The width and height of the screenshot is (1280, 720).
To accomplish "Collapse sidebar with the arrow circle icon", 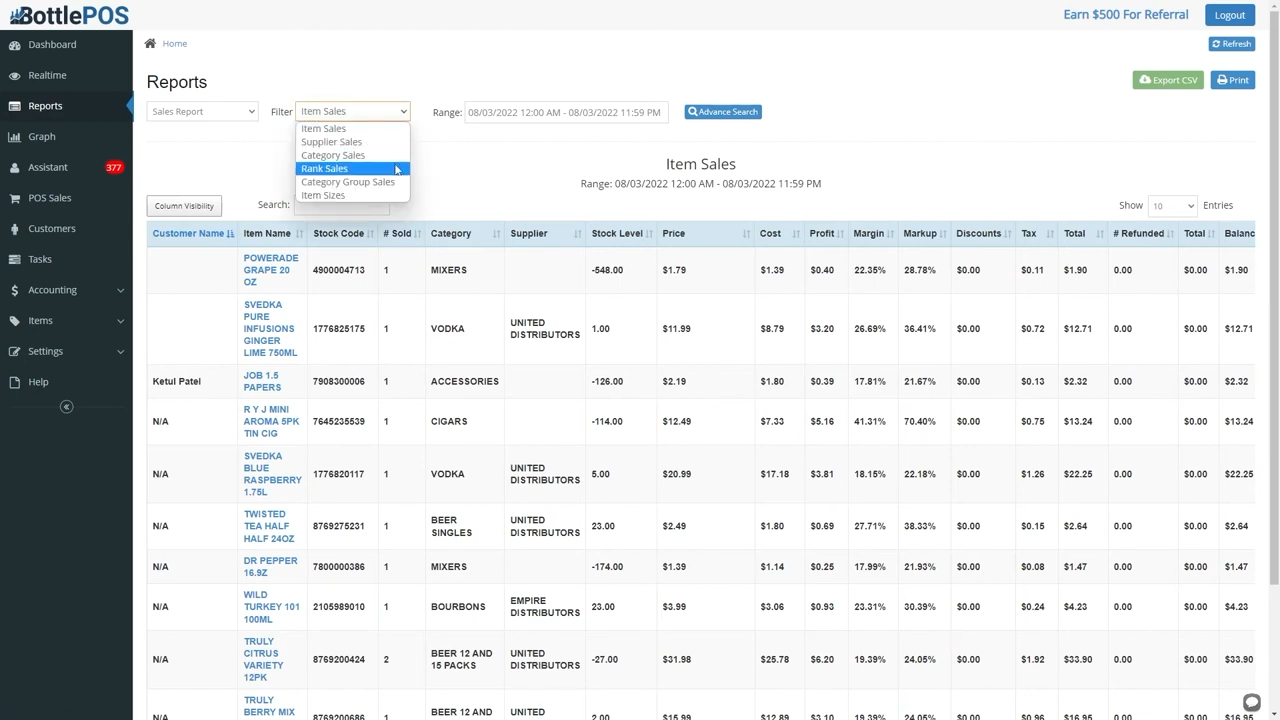I will click(x=66, y=407).
